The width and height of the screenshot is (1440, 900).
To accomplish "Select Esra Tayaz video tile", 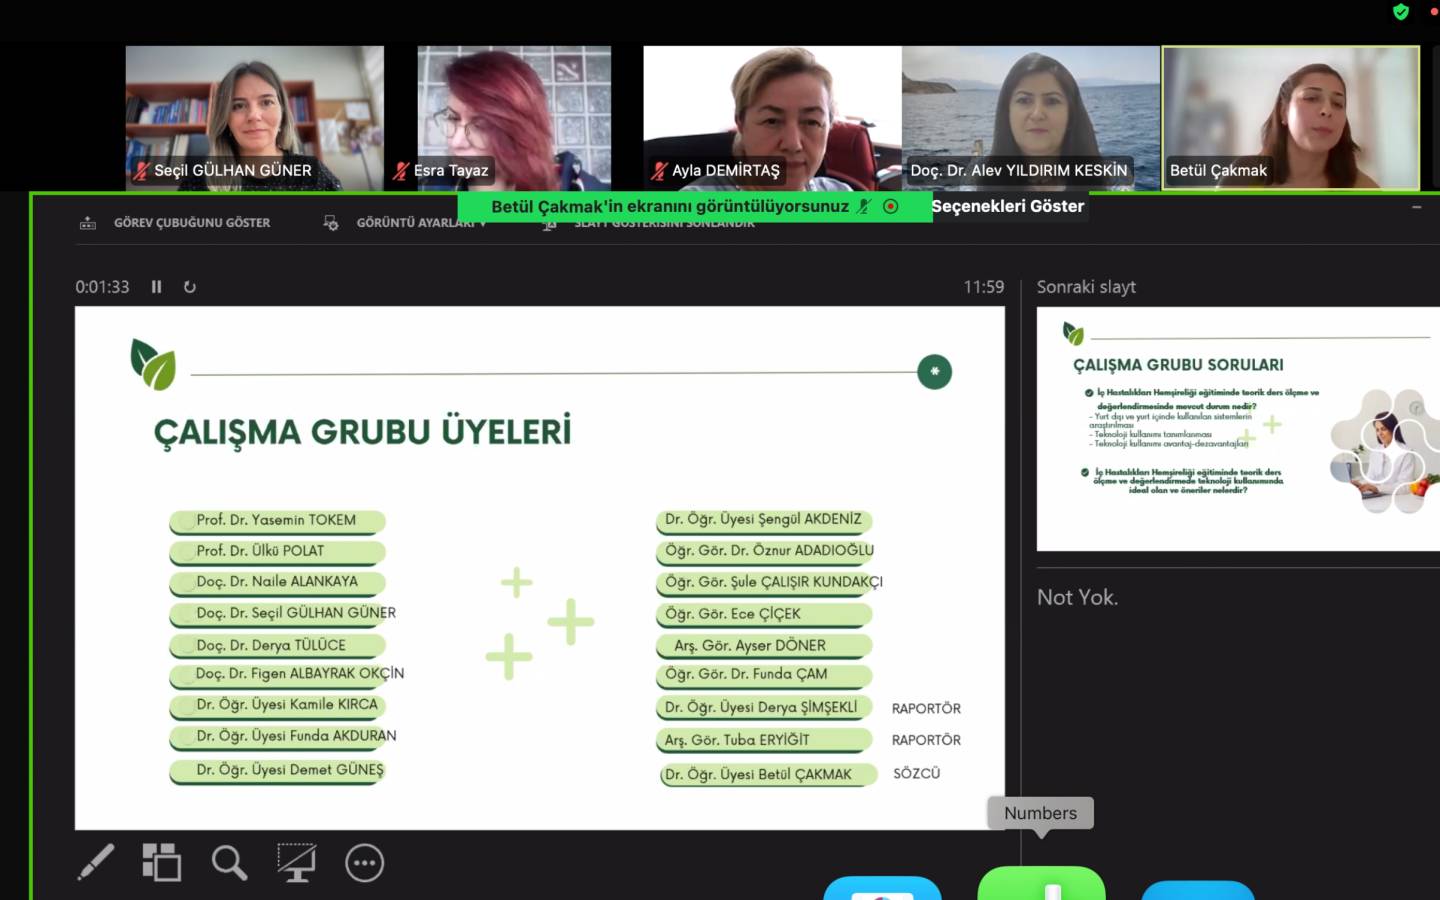I will coord(514,118).
